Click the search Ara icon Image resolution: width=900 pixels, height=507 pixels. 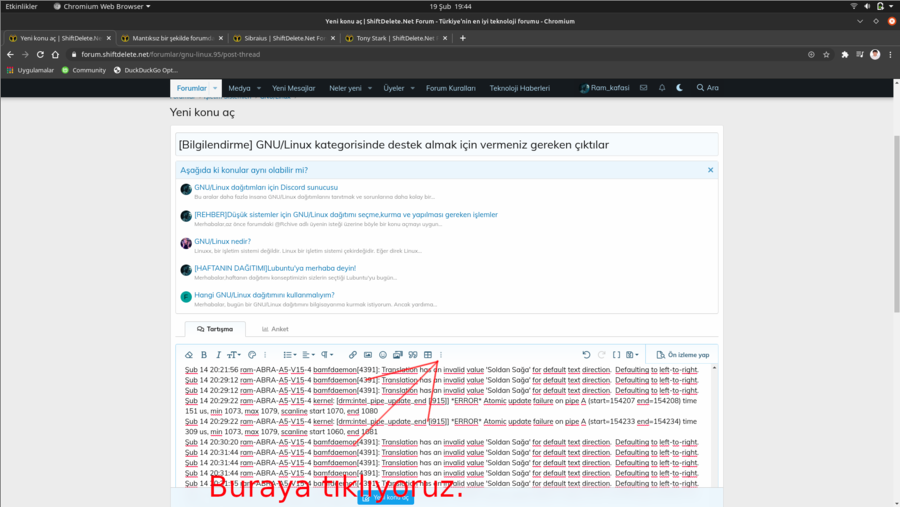click(x=708, y=88)
